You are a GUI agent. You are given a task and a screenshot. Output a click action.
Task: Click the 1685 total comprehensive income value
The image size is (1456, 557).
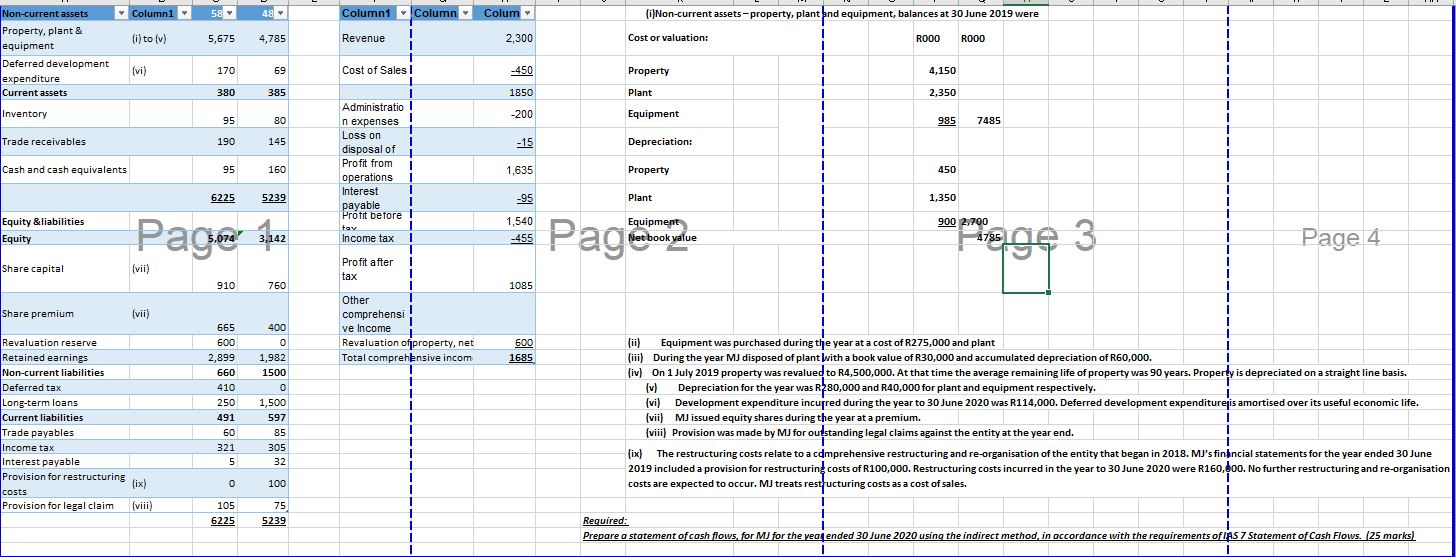504,357
